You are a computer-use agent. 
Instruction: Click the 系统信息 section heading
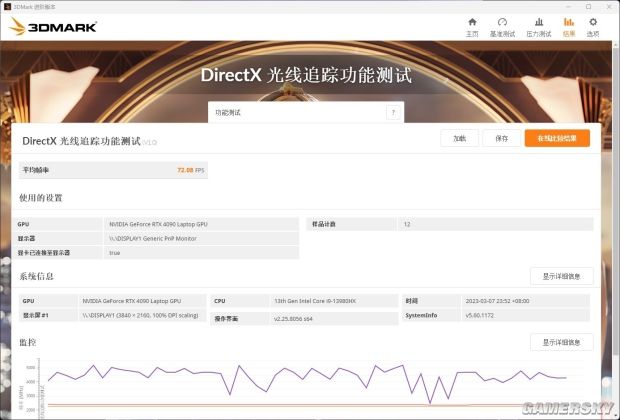pos(36,276)
